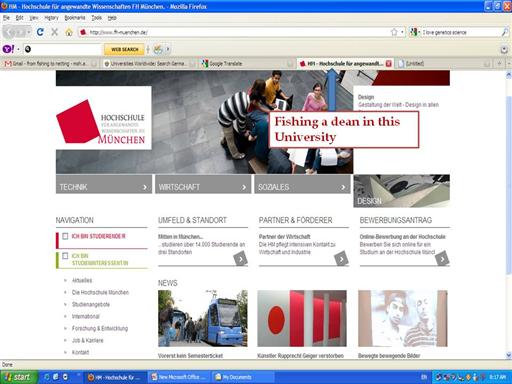The height and width of the screenshot is (384, 512).
Task: Click the Web Search button
Action: [124, 49]
